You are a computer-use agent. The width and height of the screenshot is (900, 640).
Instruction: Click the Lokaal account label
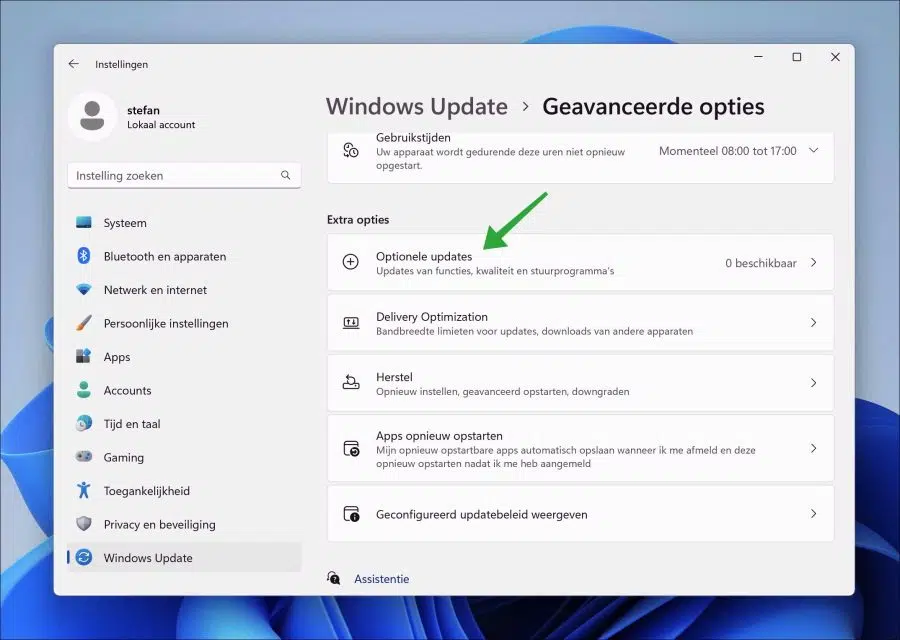pyautogui.click(x=161, y=125)
